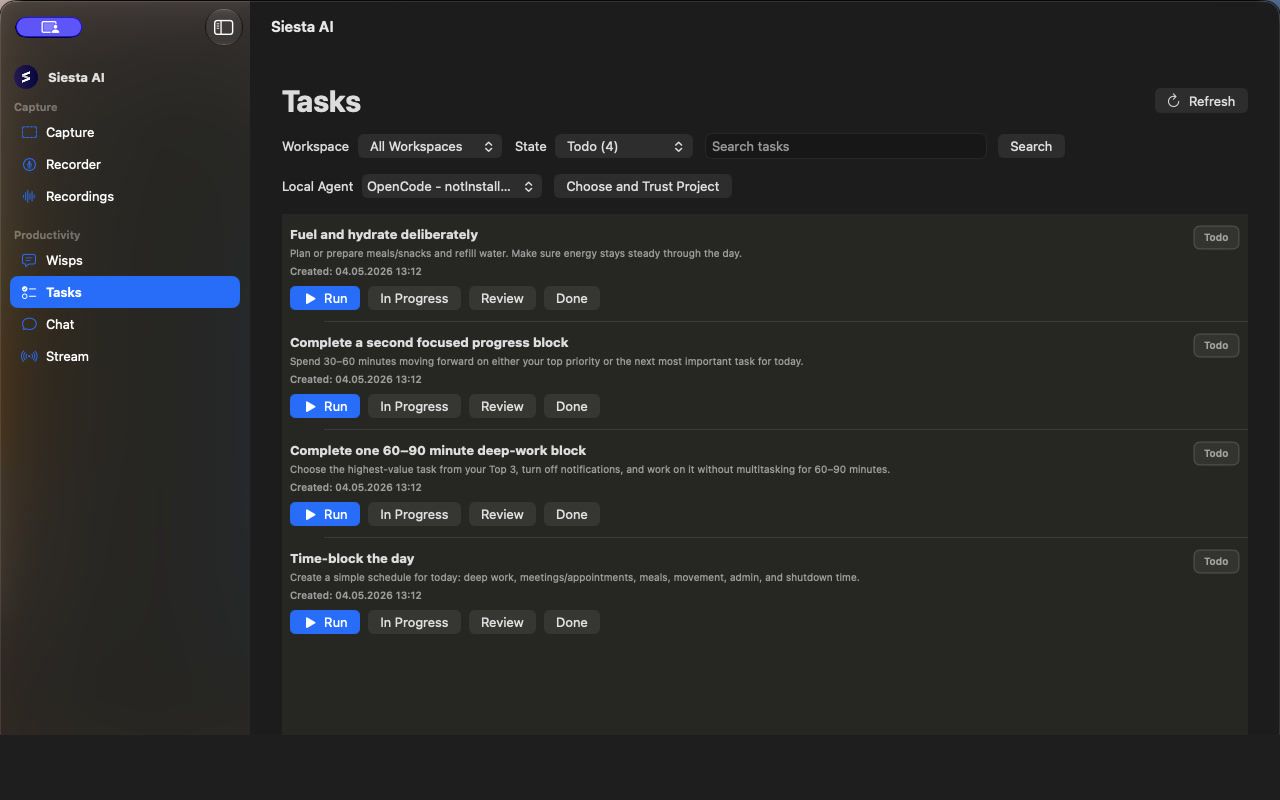Image resolution: width=1280 pixels, height=800 pixels.
Task: Open Wisps in the sidebar
Action: click(x=125, y=260)
